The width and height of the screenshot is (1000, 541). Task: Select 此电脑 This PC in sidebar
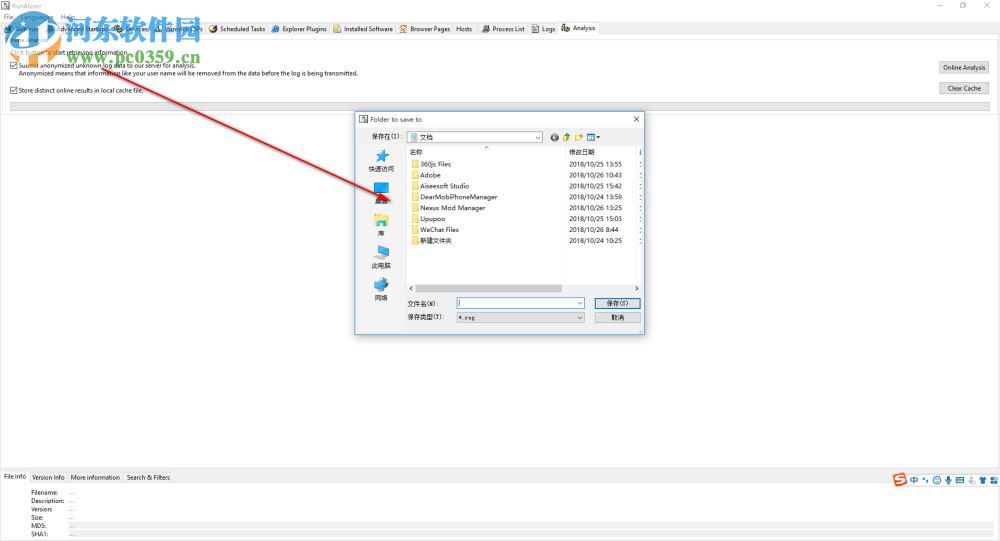[381, 256]
